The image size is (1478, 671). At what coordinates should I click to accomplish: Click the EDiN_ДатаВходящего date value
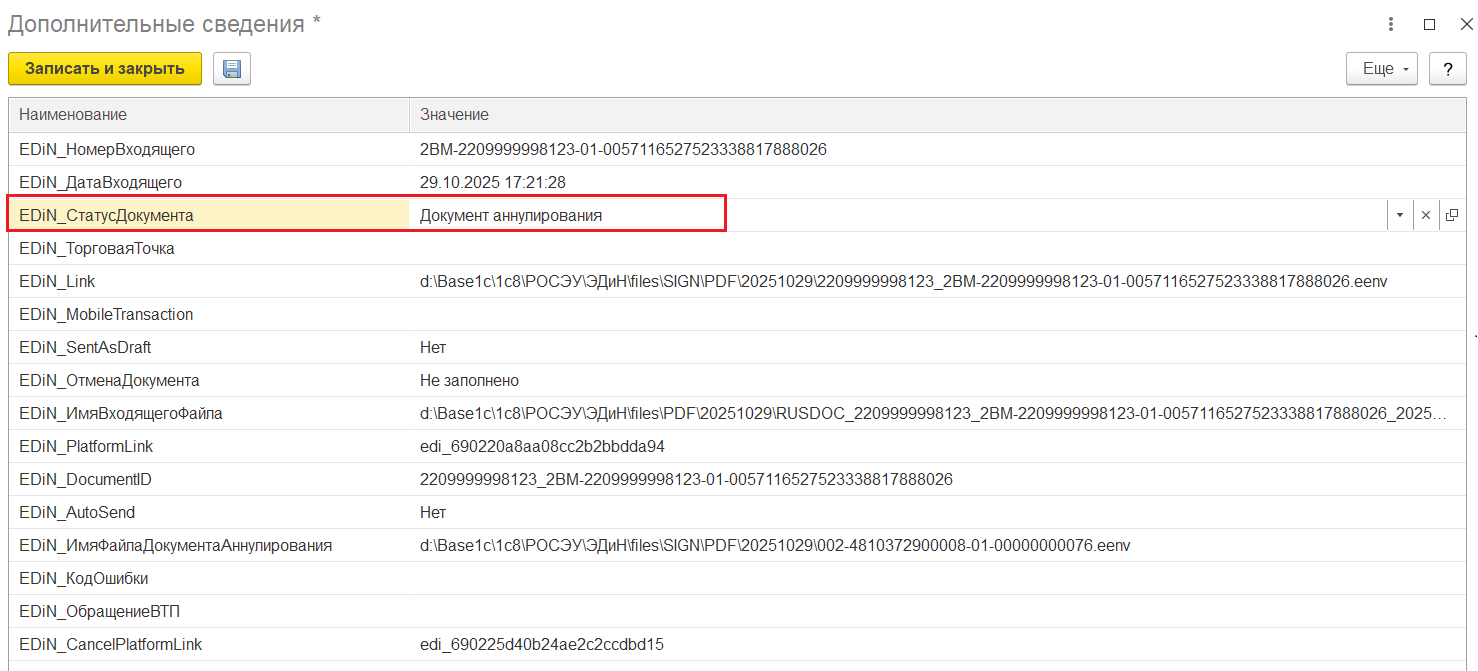[493, 182]
